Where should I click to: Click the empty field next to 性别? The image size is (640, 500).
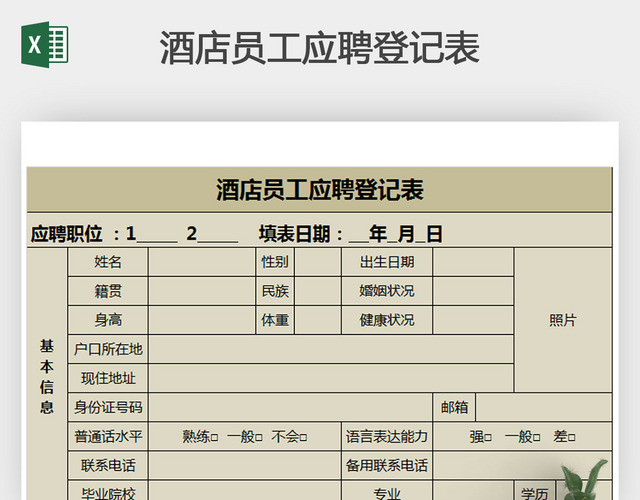(318, 262)
